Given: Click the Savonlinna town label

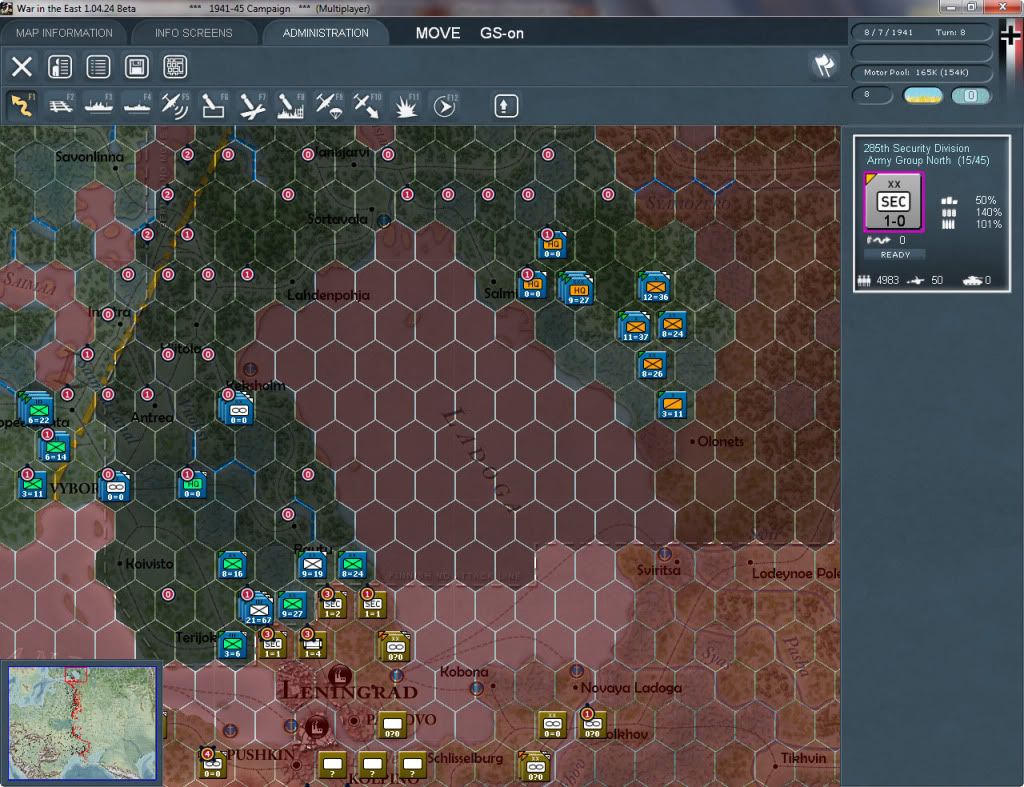Looking at the screenshot, I should coord(89,157).
